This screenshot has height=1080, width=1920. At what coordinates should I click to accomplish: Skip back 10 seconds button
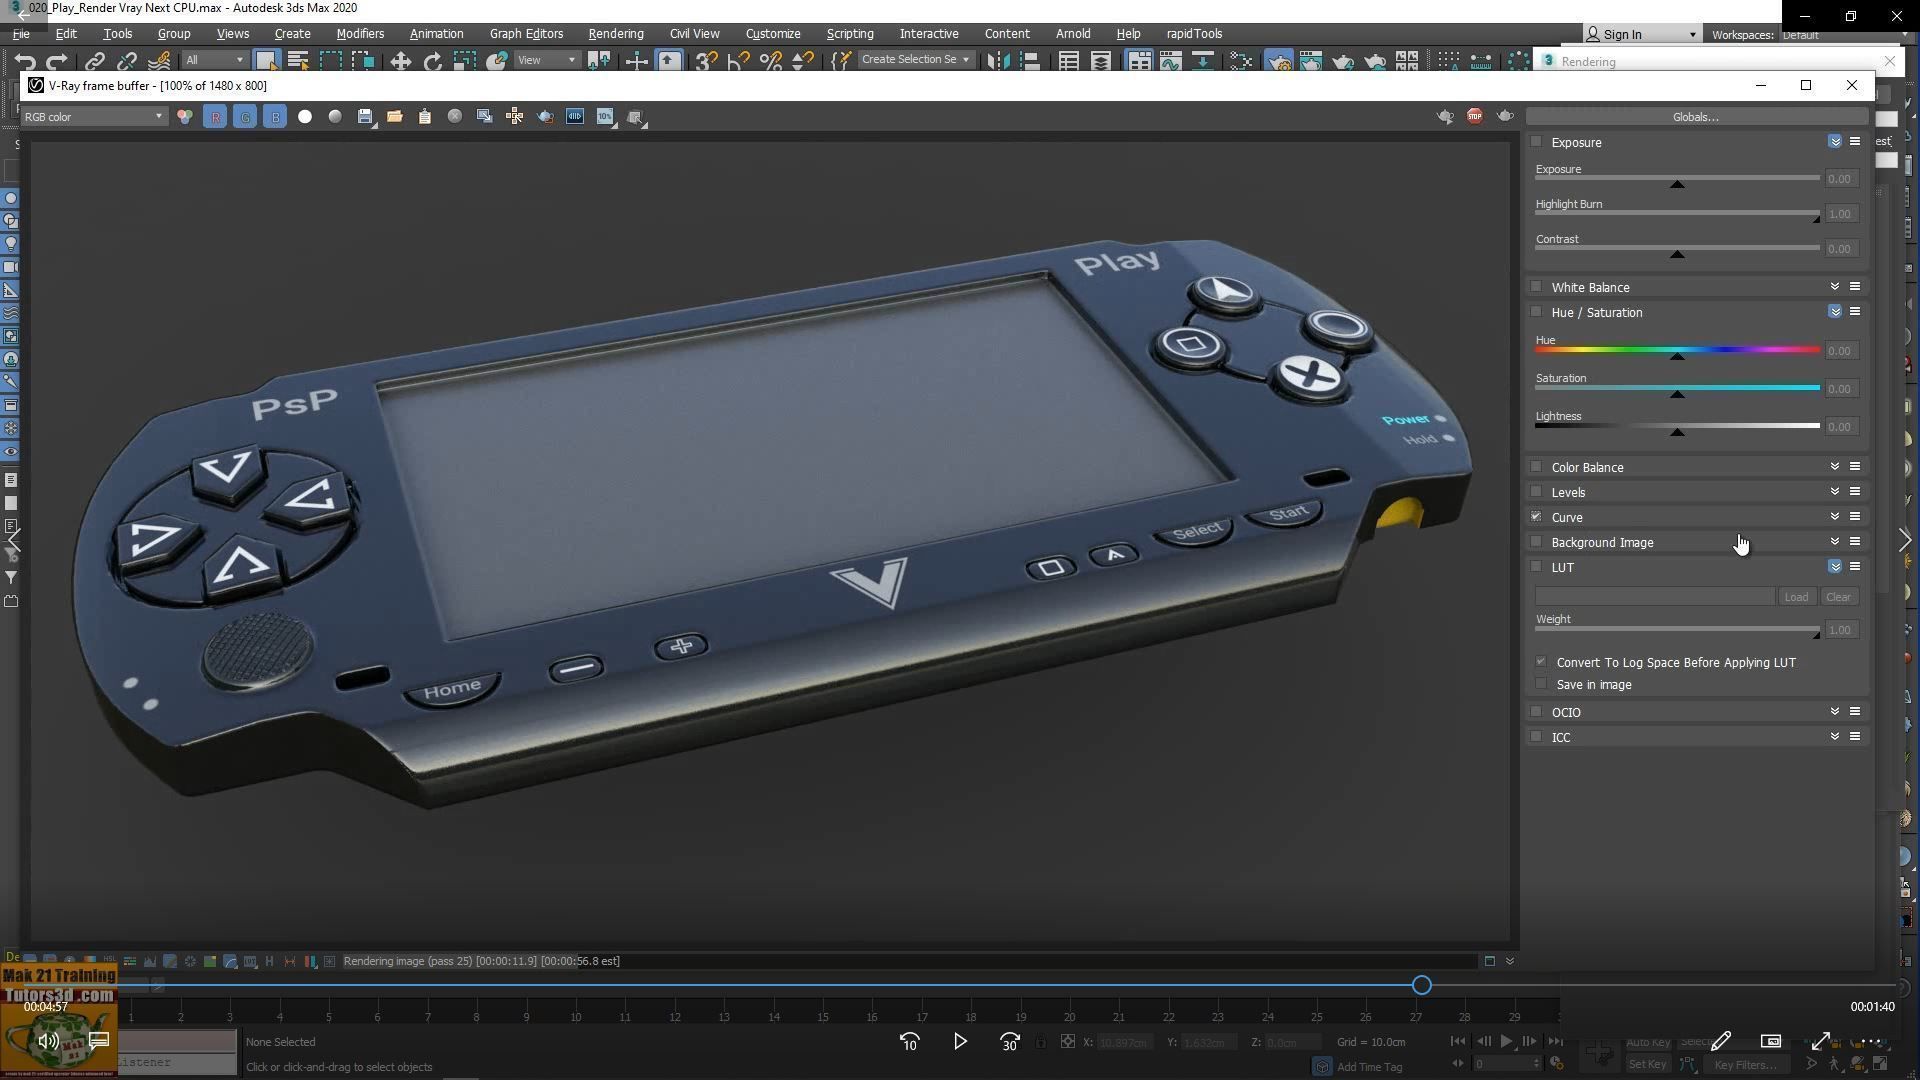[909, 1042]
